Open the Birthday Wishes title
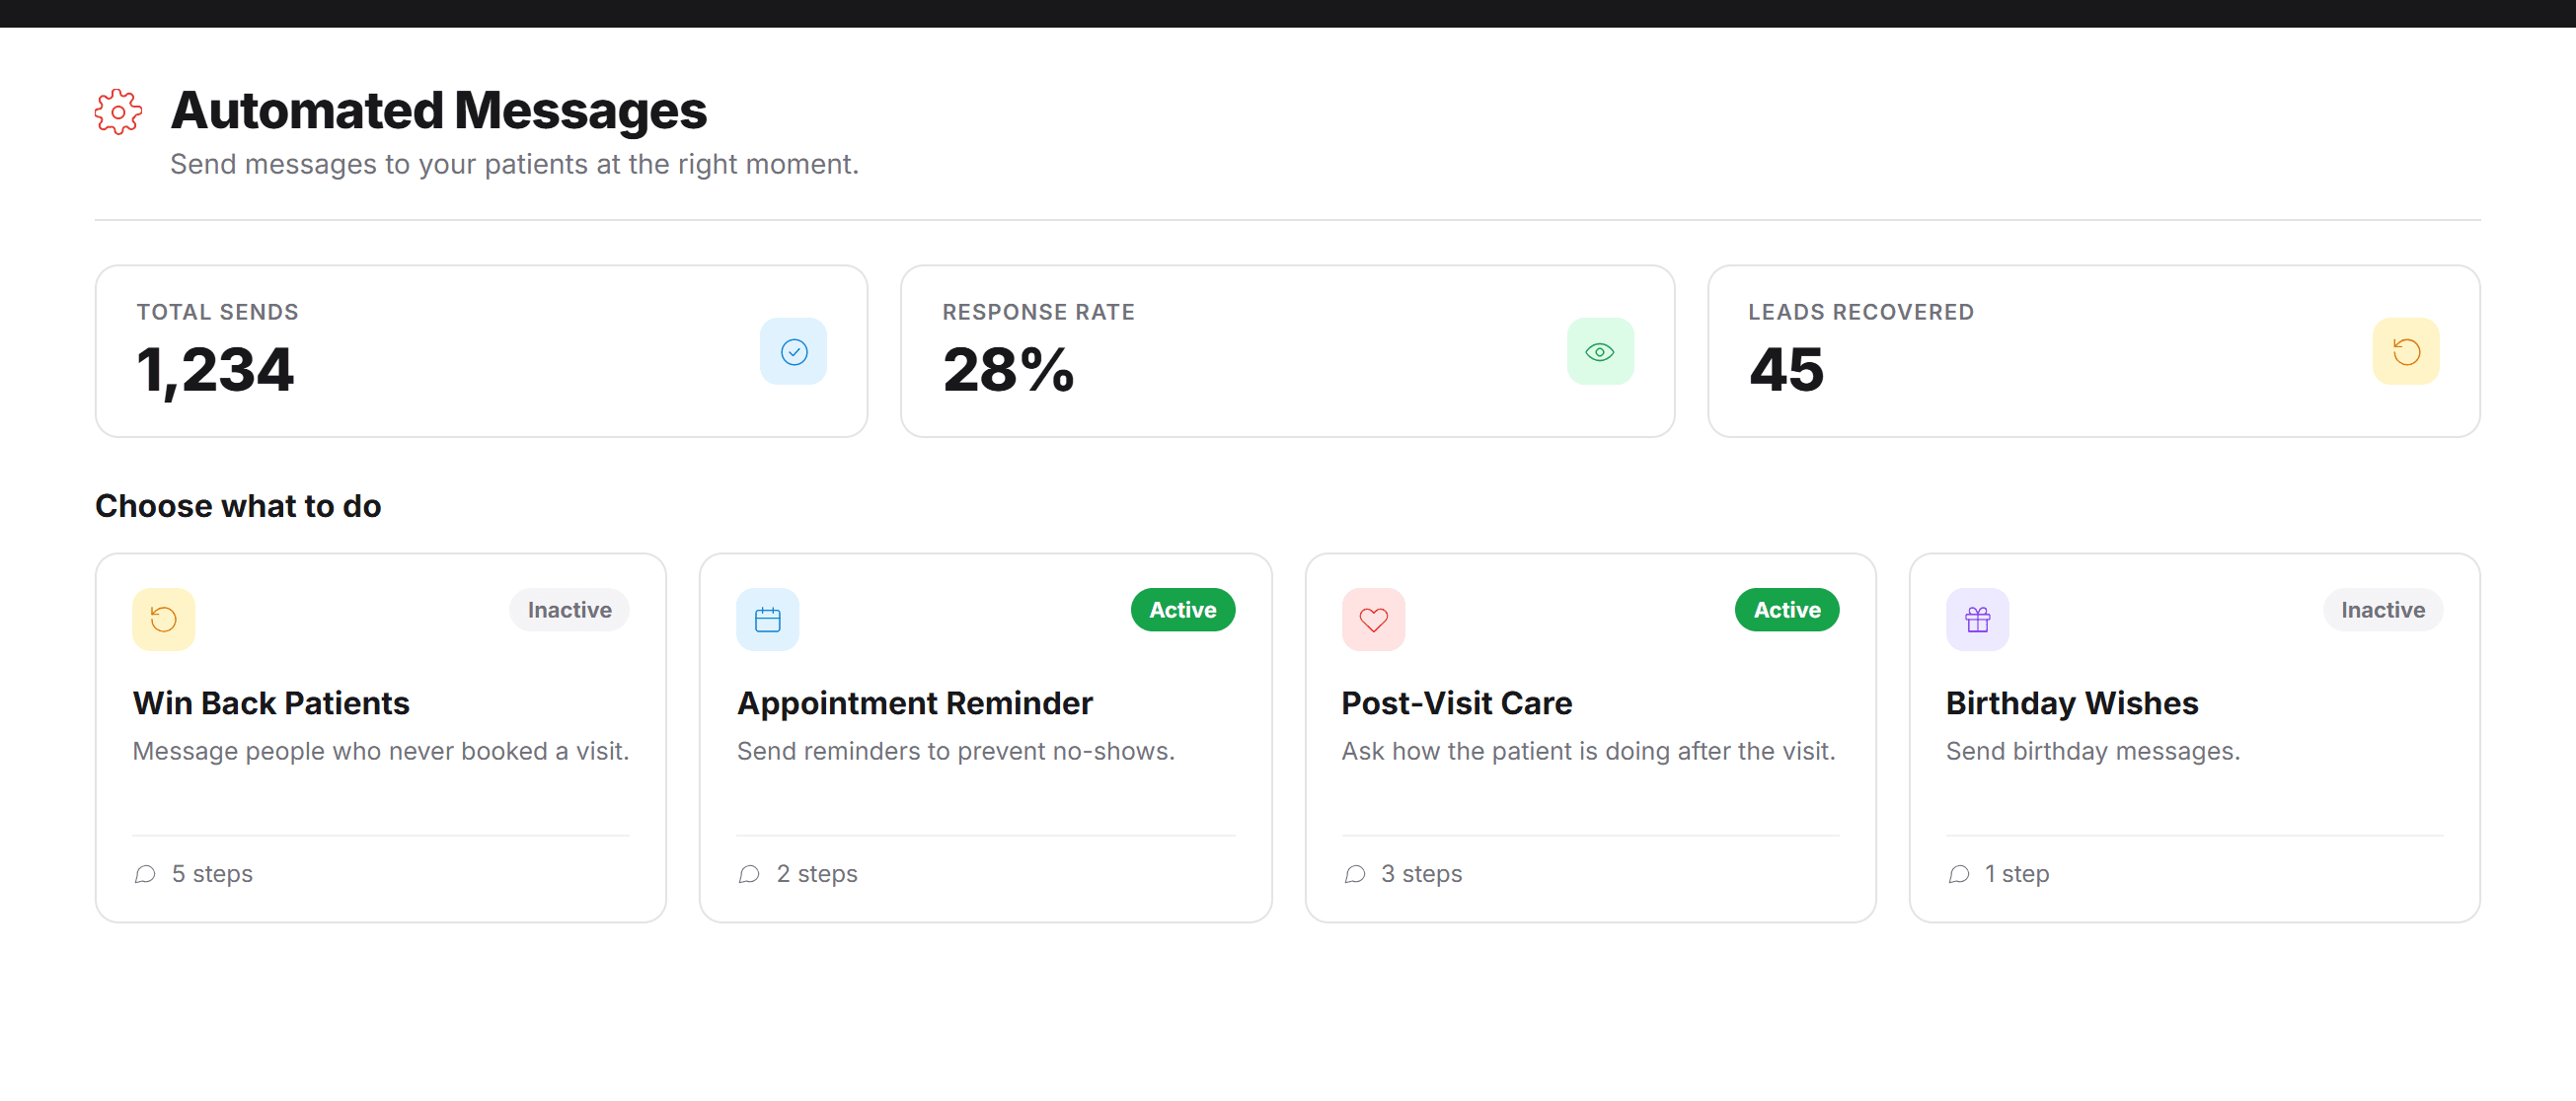 click(2071, 703)
